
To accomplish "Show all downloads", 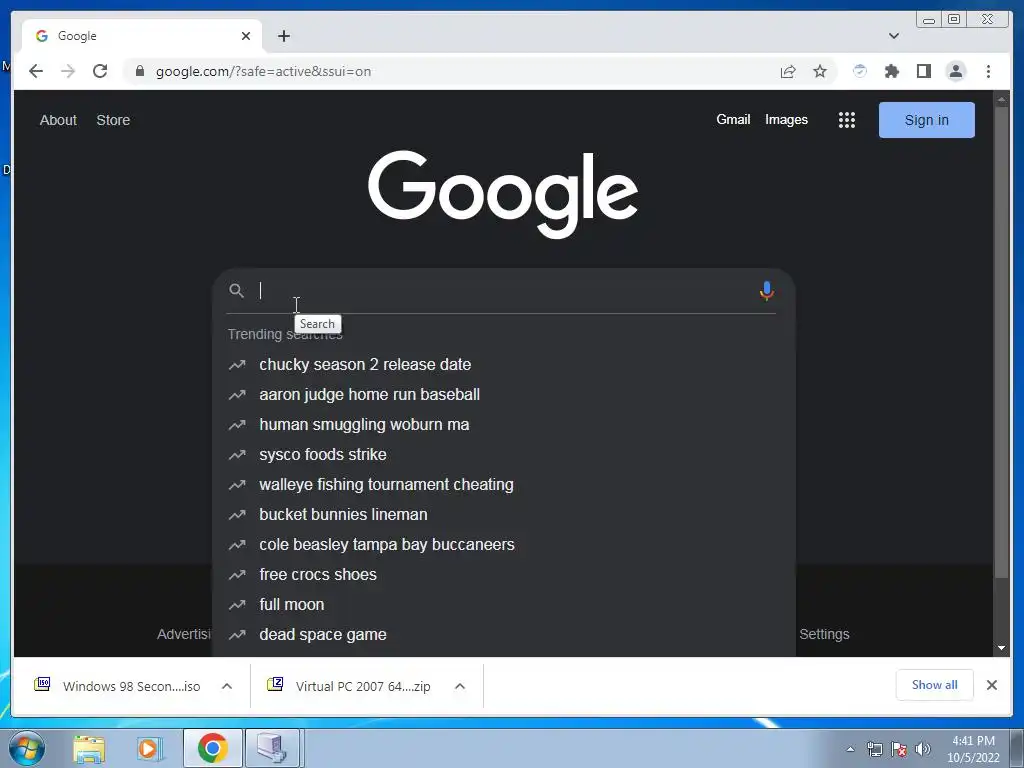I will coord(935,685).
